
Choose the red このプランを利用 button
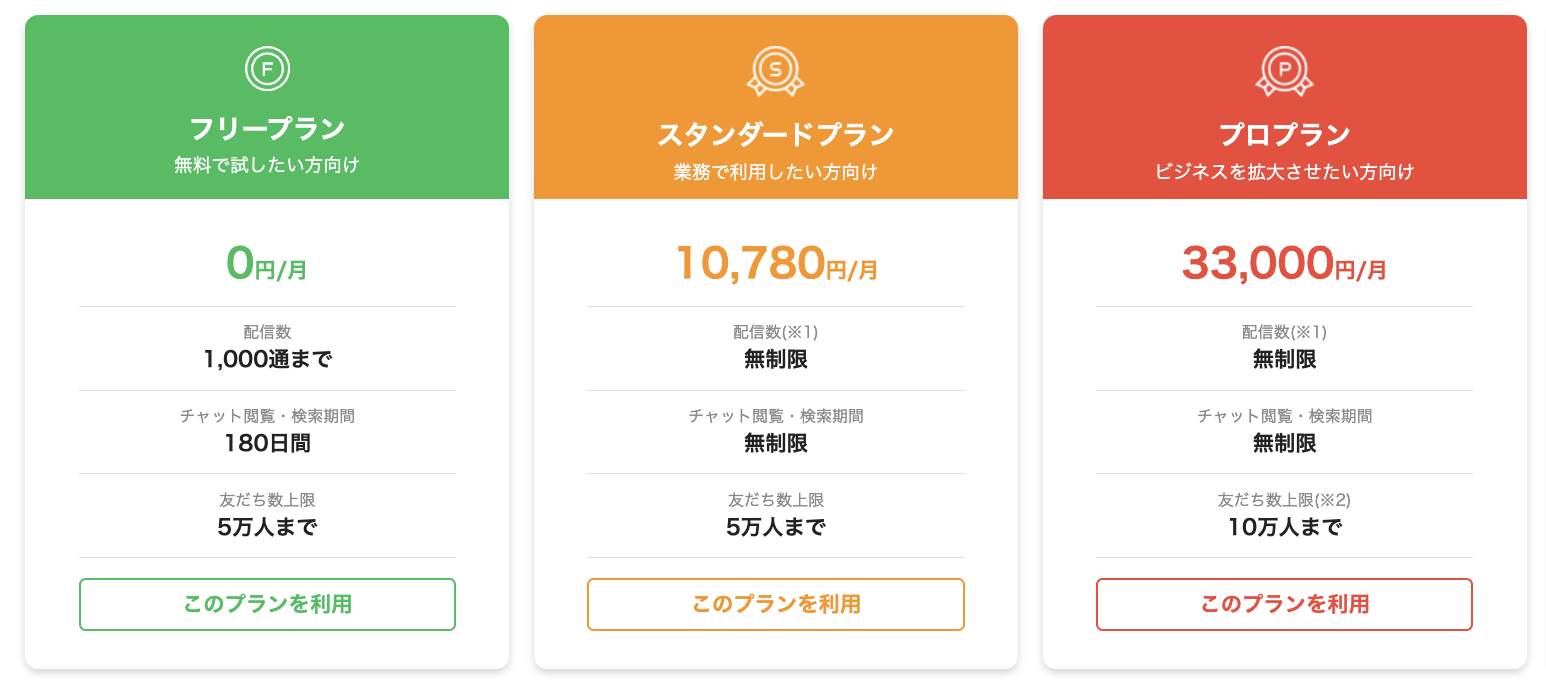pos(1284,604)
